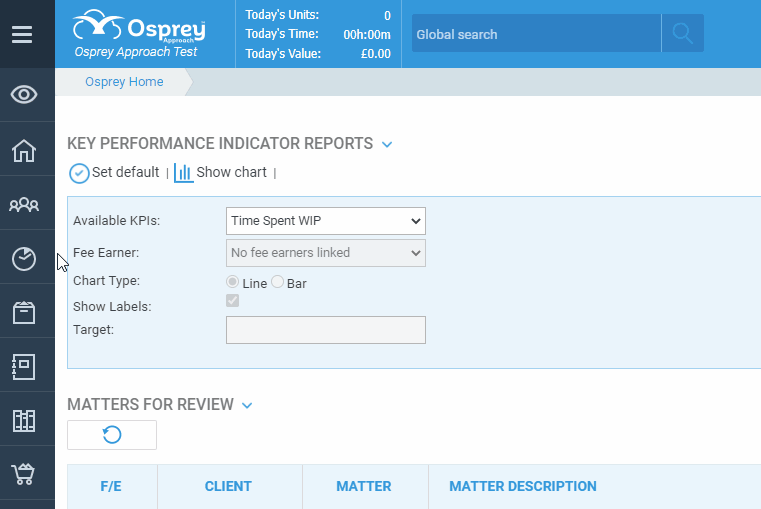Click the eye icon in sidebar
Viewport: 761px width, 509px height.
(24, 95)
